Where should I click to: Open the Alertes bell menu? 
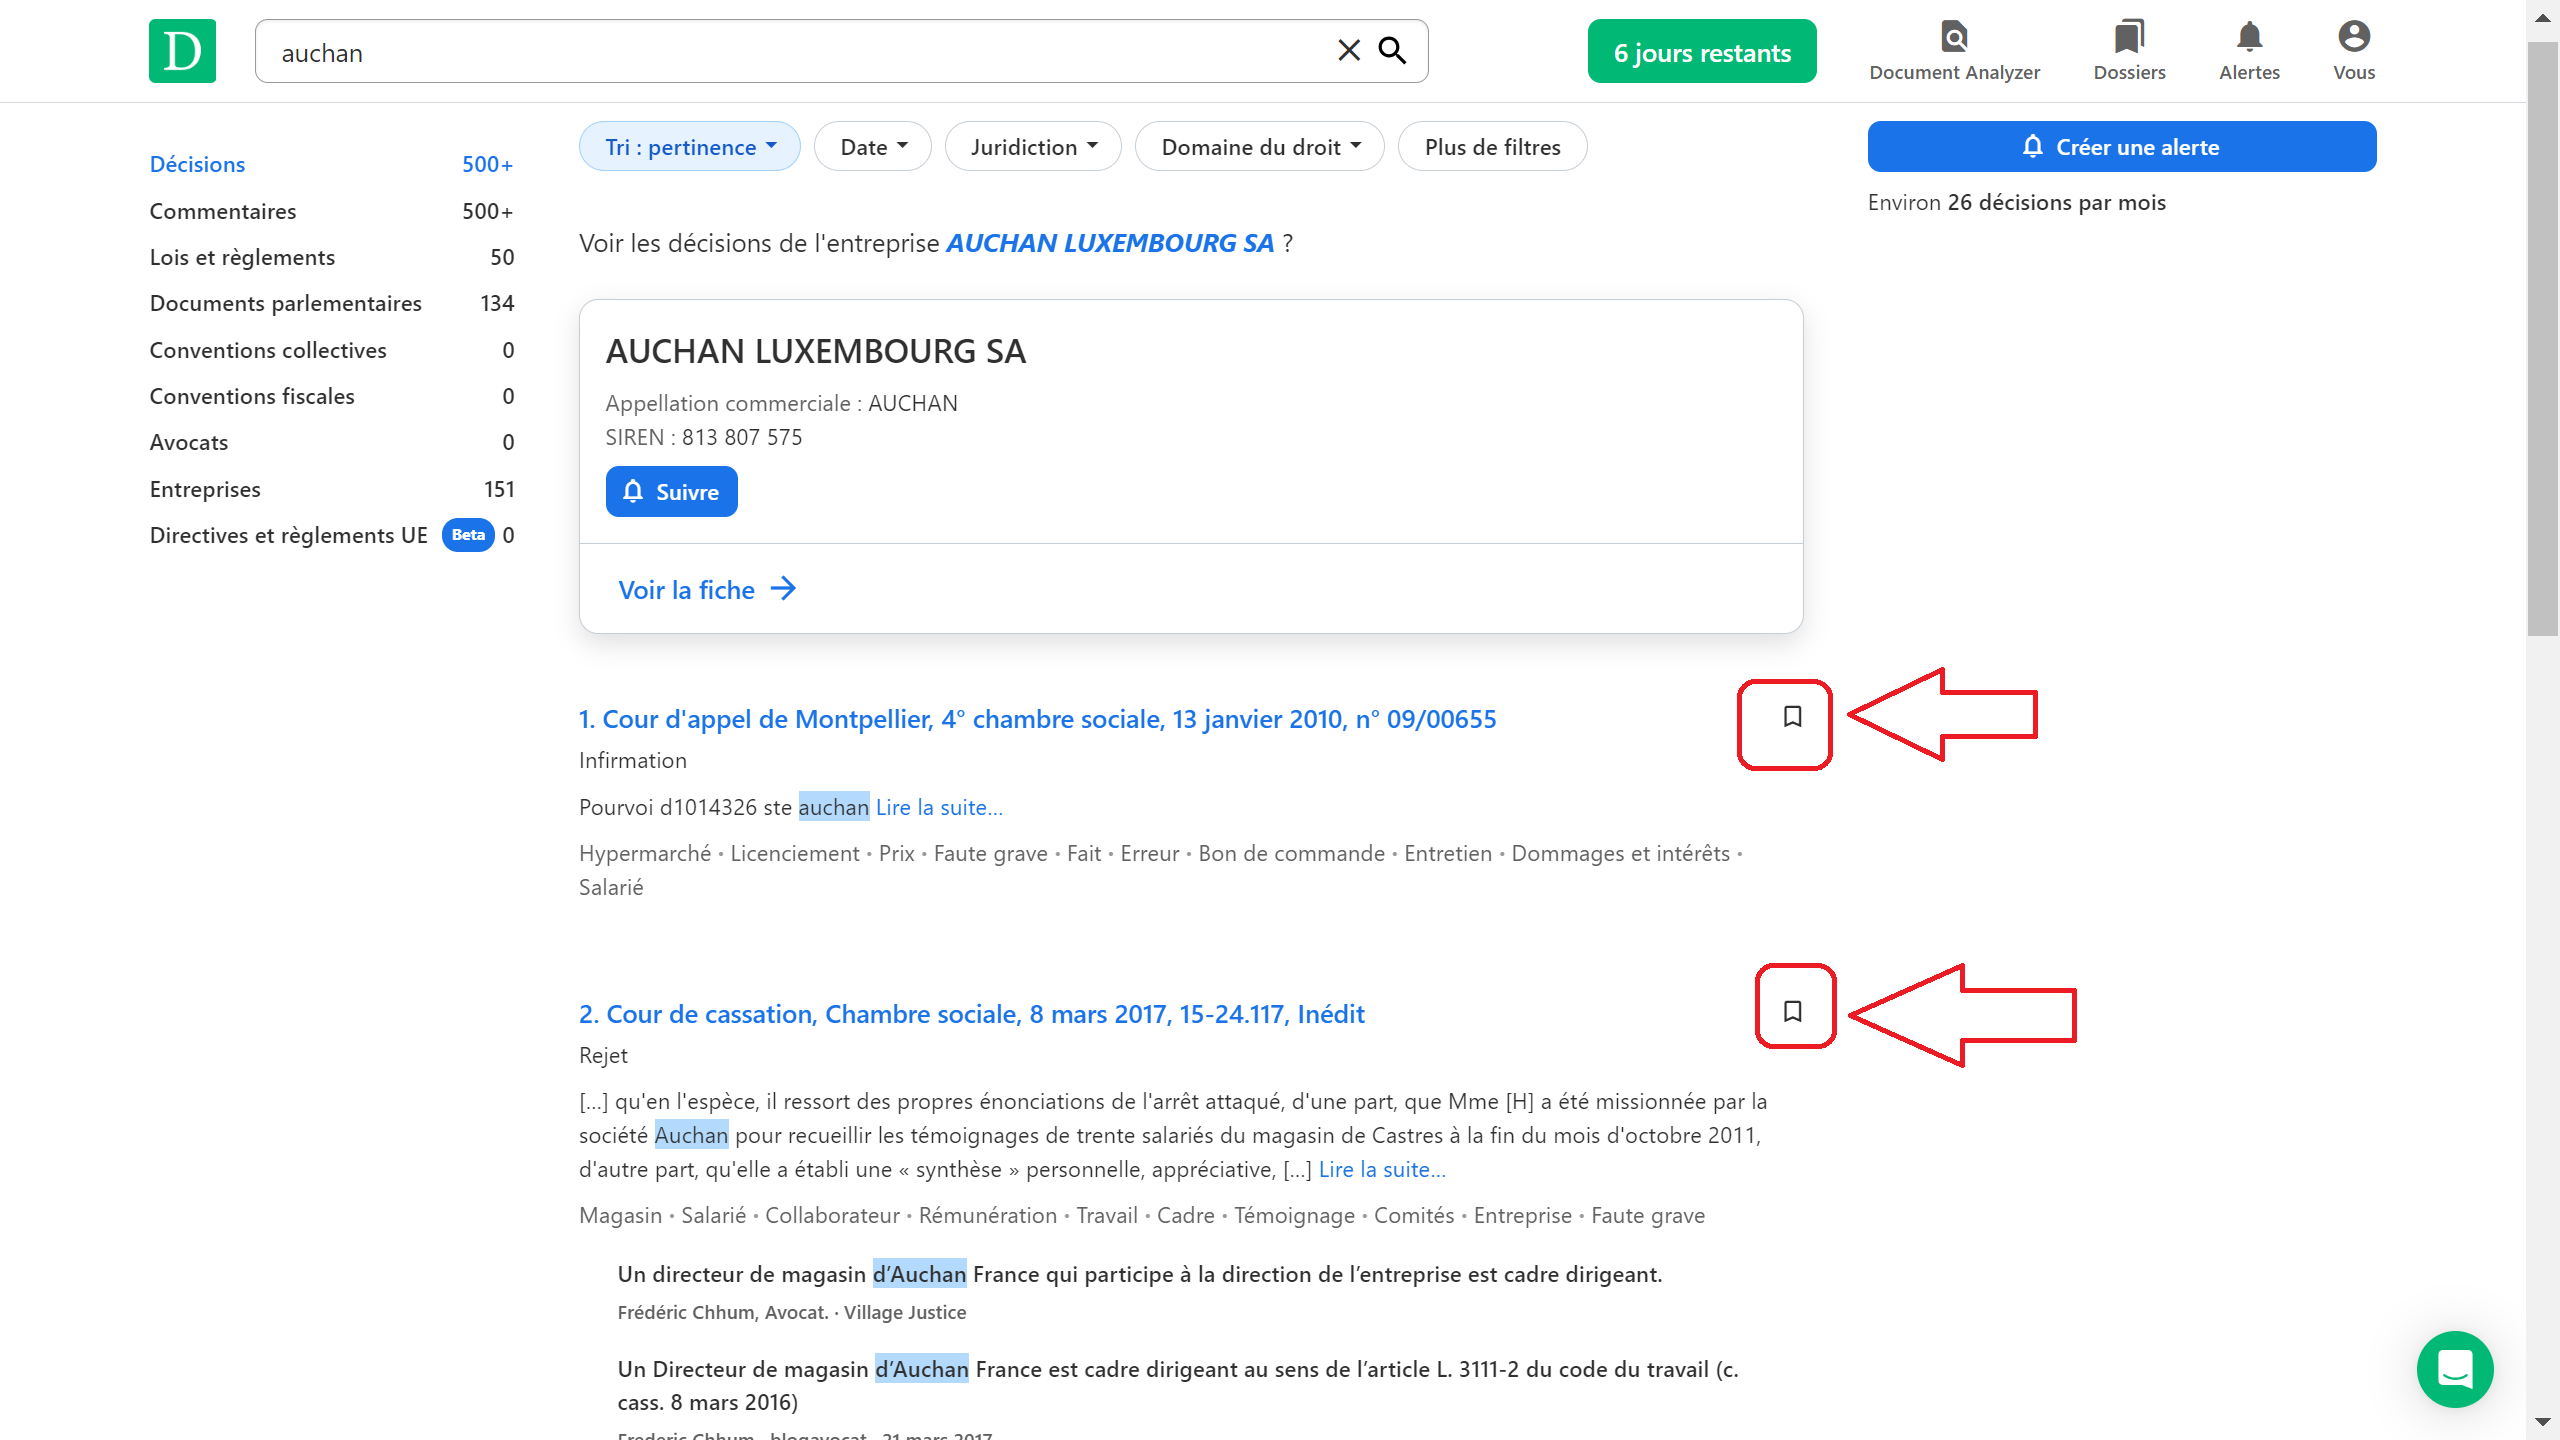[2249, 51]
